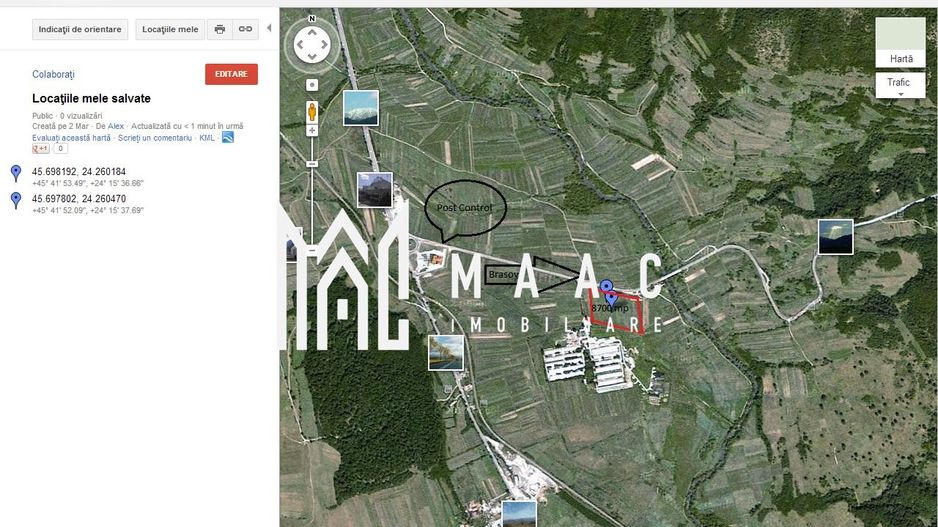Image resolution: width=938 pixels, height=527 pixels.
Task: Open dark hill photo thumbnail at right
Action: [x=835, y=237]
